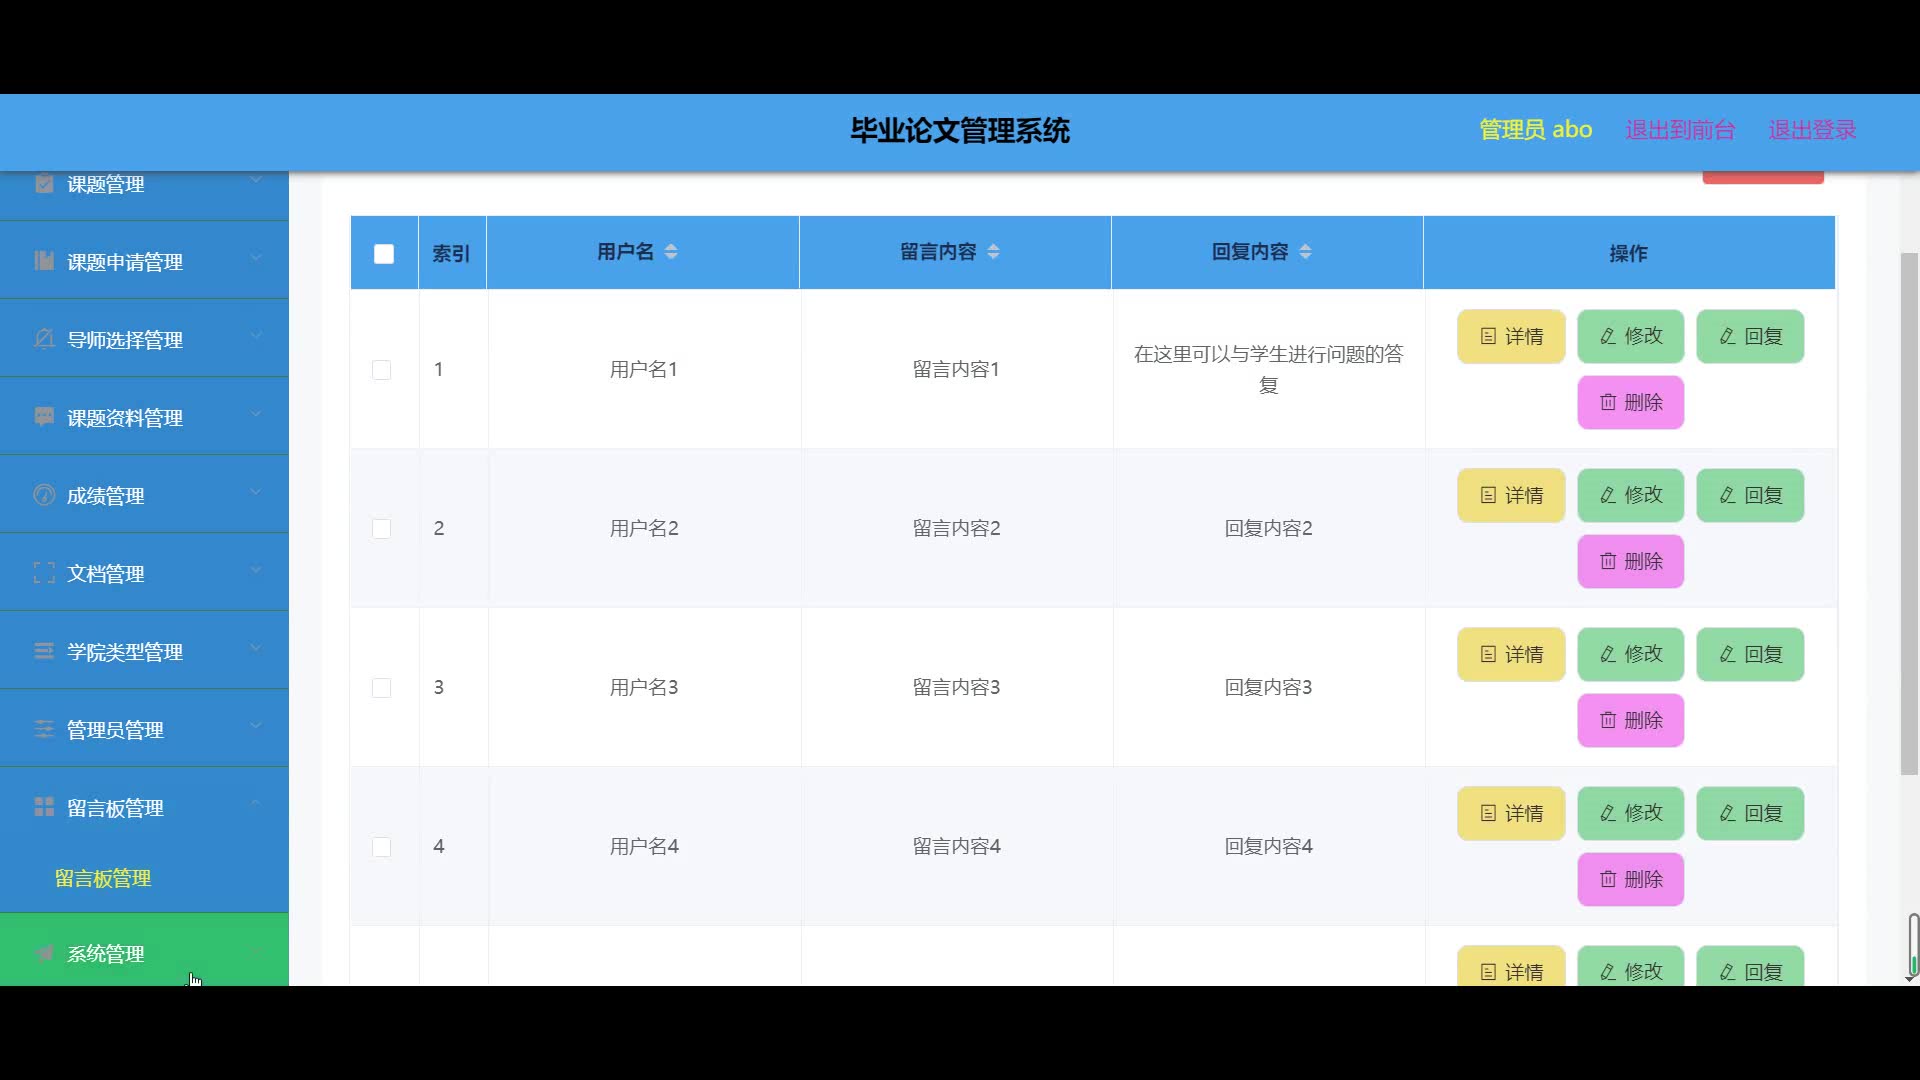Click the 系统管理 sidebar icon
This screenshot has width=1920, height=1080.
click(44, 953)
